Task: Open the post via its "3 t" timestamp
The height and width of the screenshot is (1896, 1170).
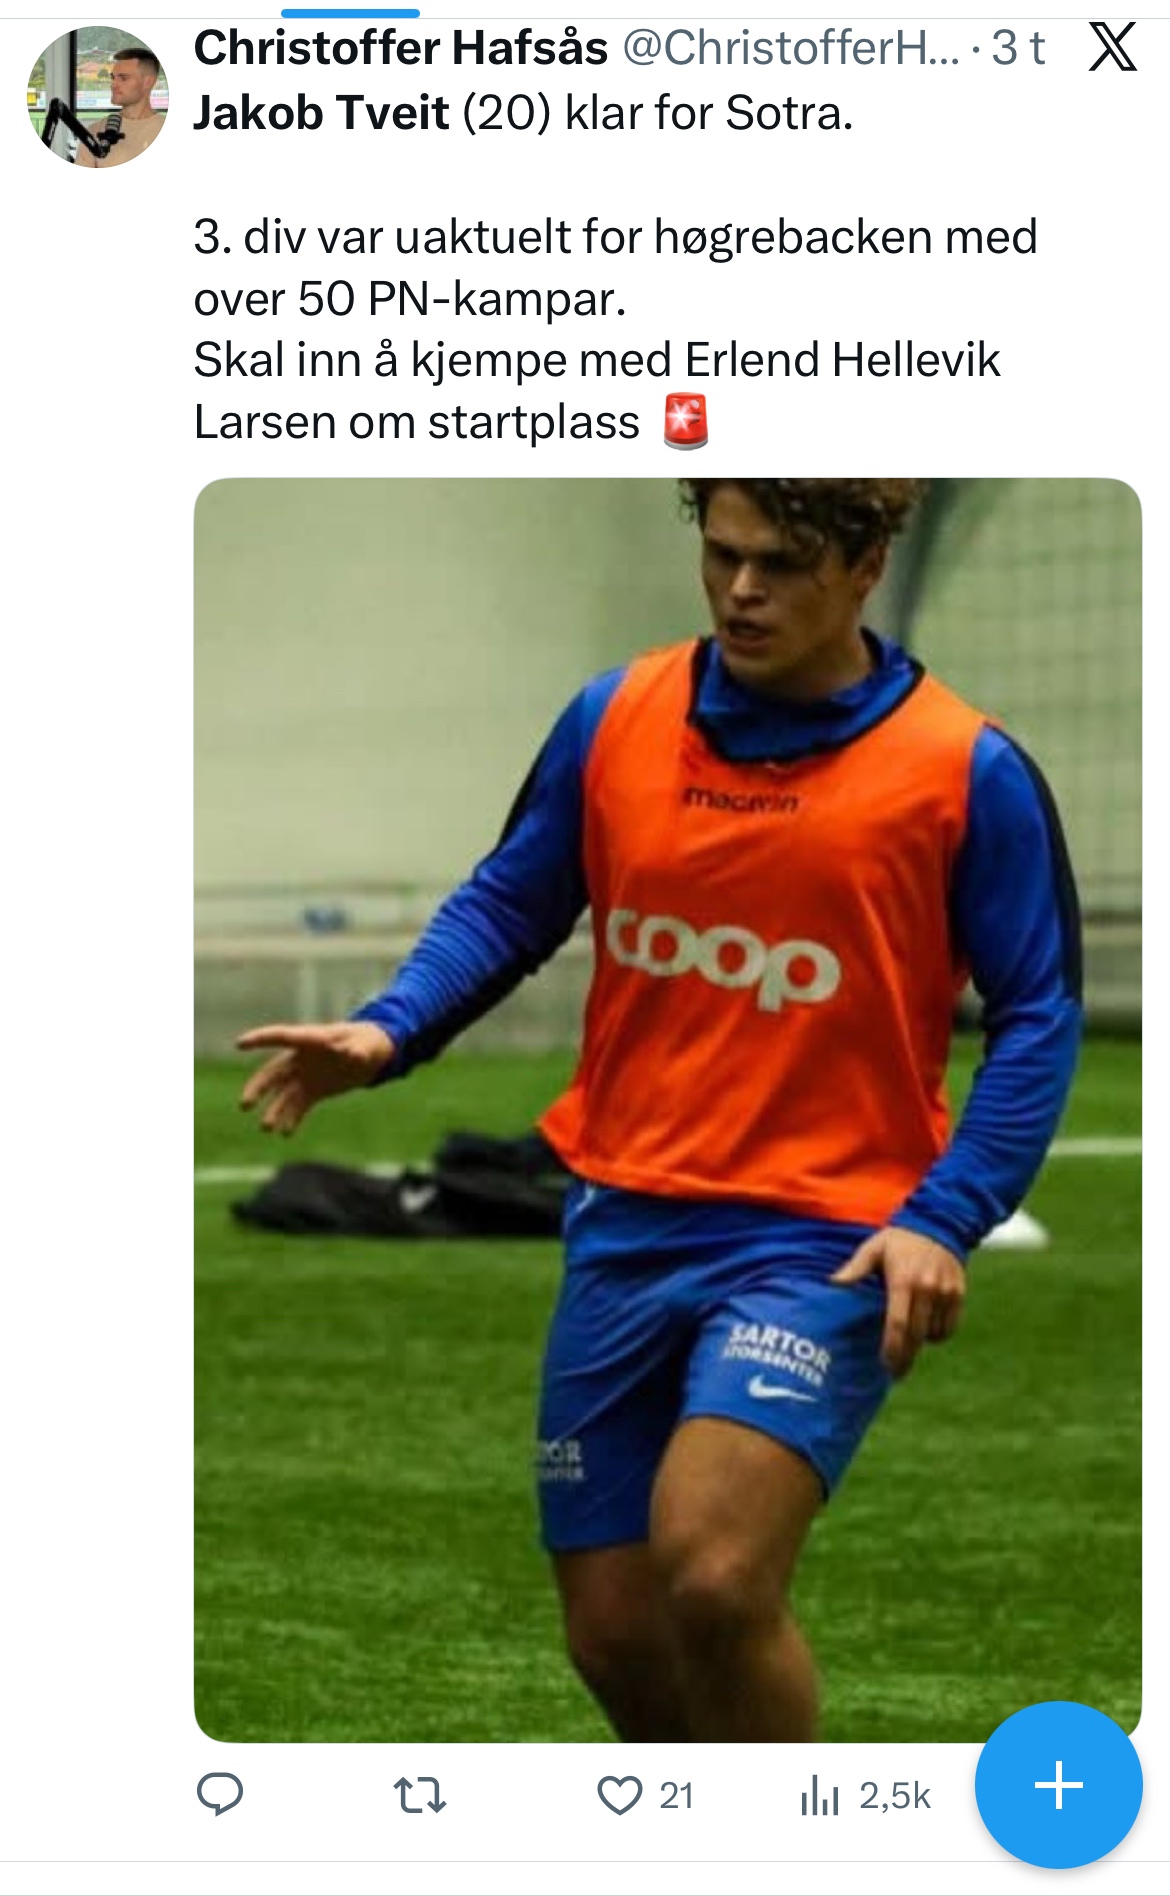Action: click(x=1018, y=48)
